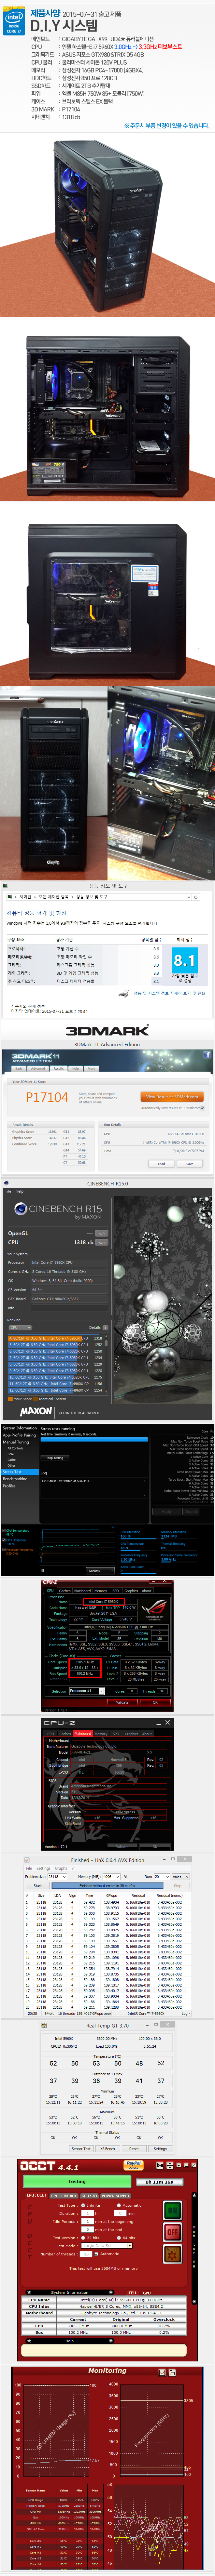Open Memory tab in ROG CPU-Z
The image size is (215, 2576).
[101, 1591]
